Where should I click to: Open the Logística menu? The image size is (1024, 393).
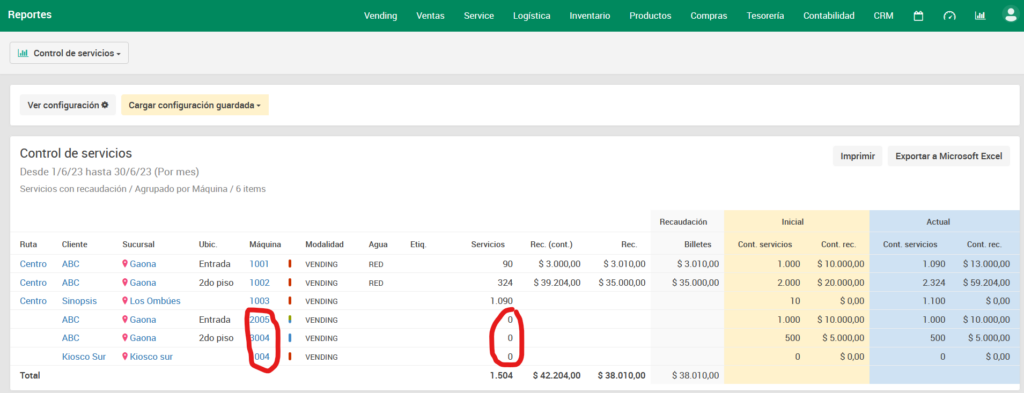(532, 16)
